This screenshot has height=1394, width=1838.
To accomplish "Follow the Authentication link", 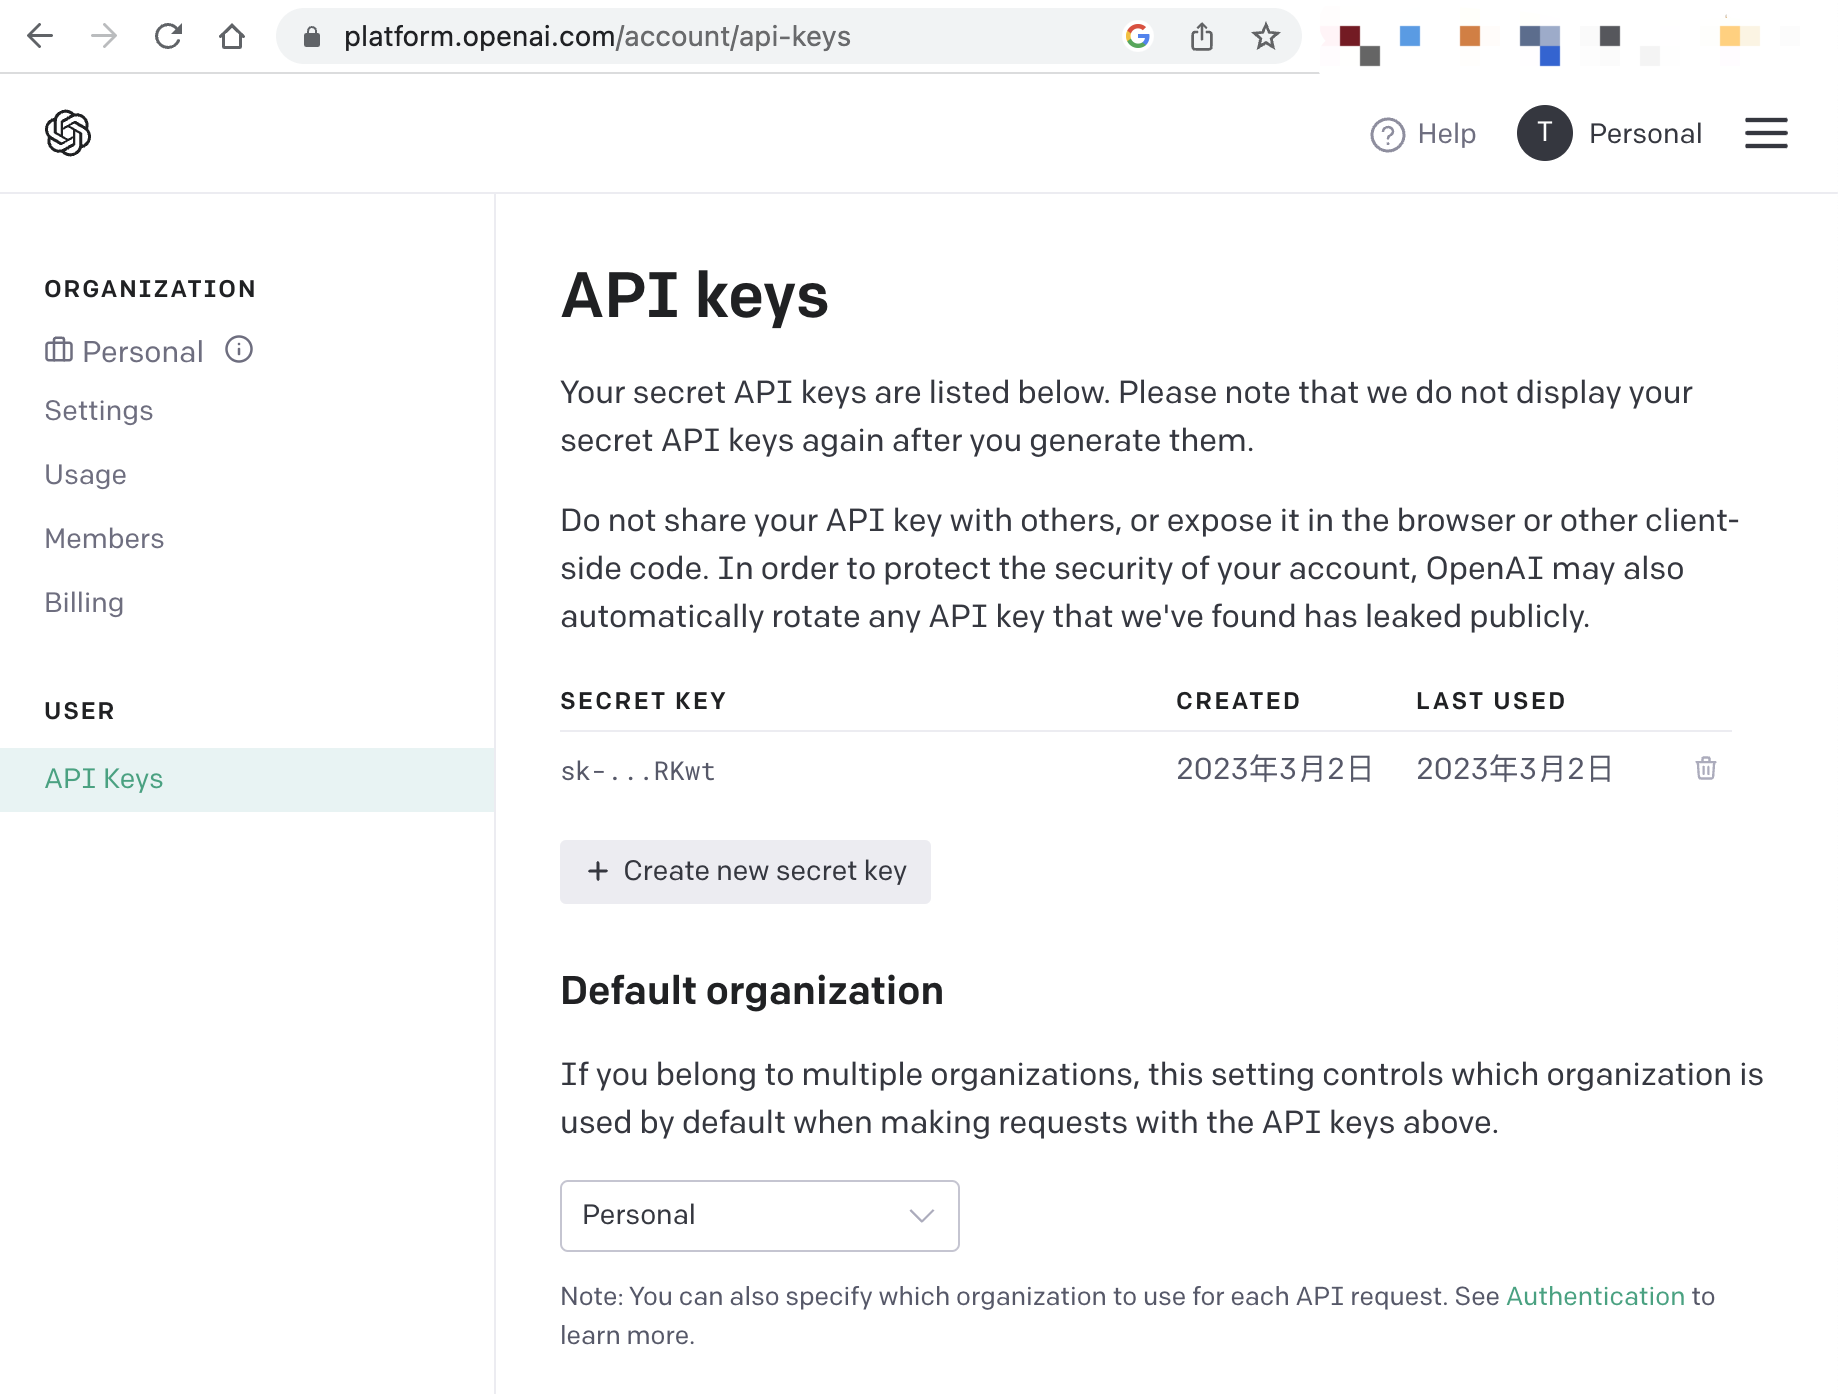I will pos(1595,1297).
